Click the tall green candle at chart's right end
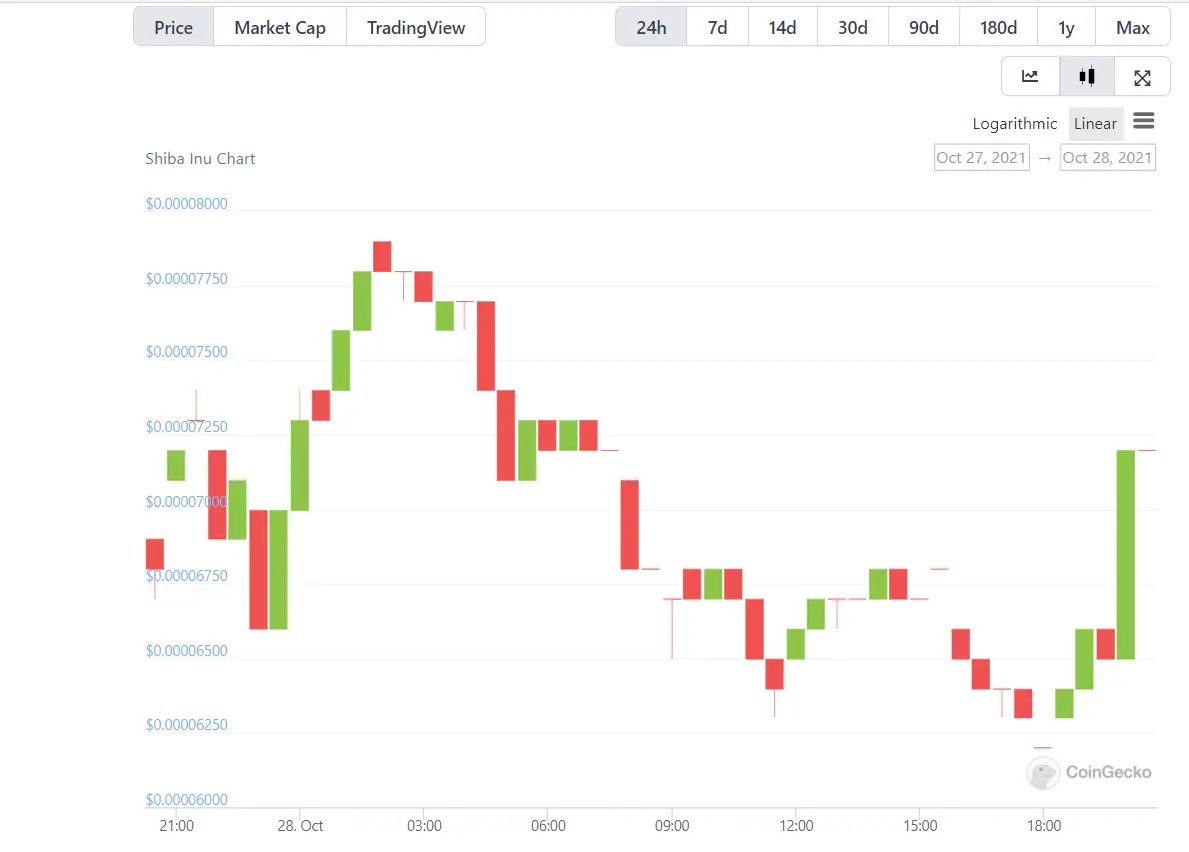The image size is (1189, 852). [x=1126, y=554]
